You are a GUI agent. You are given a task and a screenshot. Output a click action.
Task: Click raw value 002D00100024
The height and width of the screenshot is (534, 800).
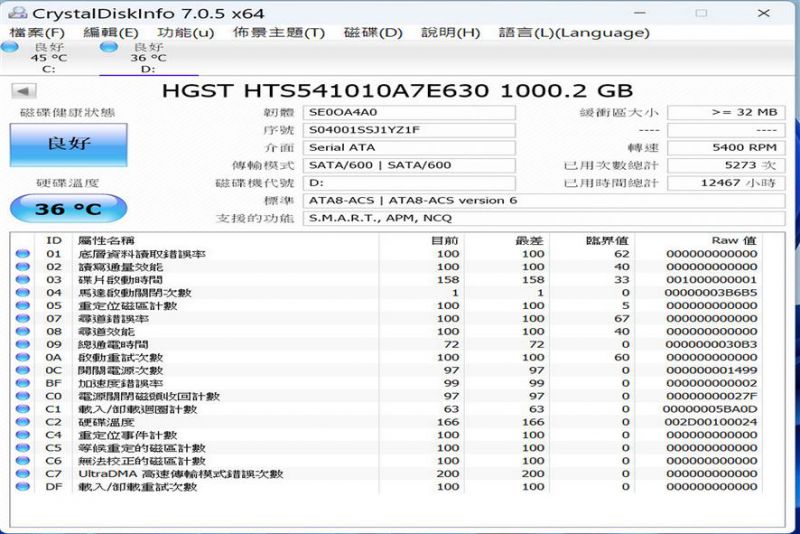click(711, 422)
